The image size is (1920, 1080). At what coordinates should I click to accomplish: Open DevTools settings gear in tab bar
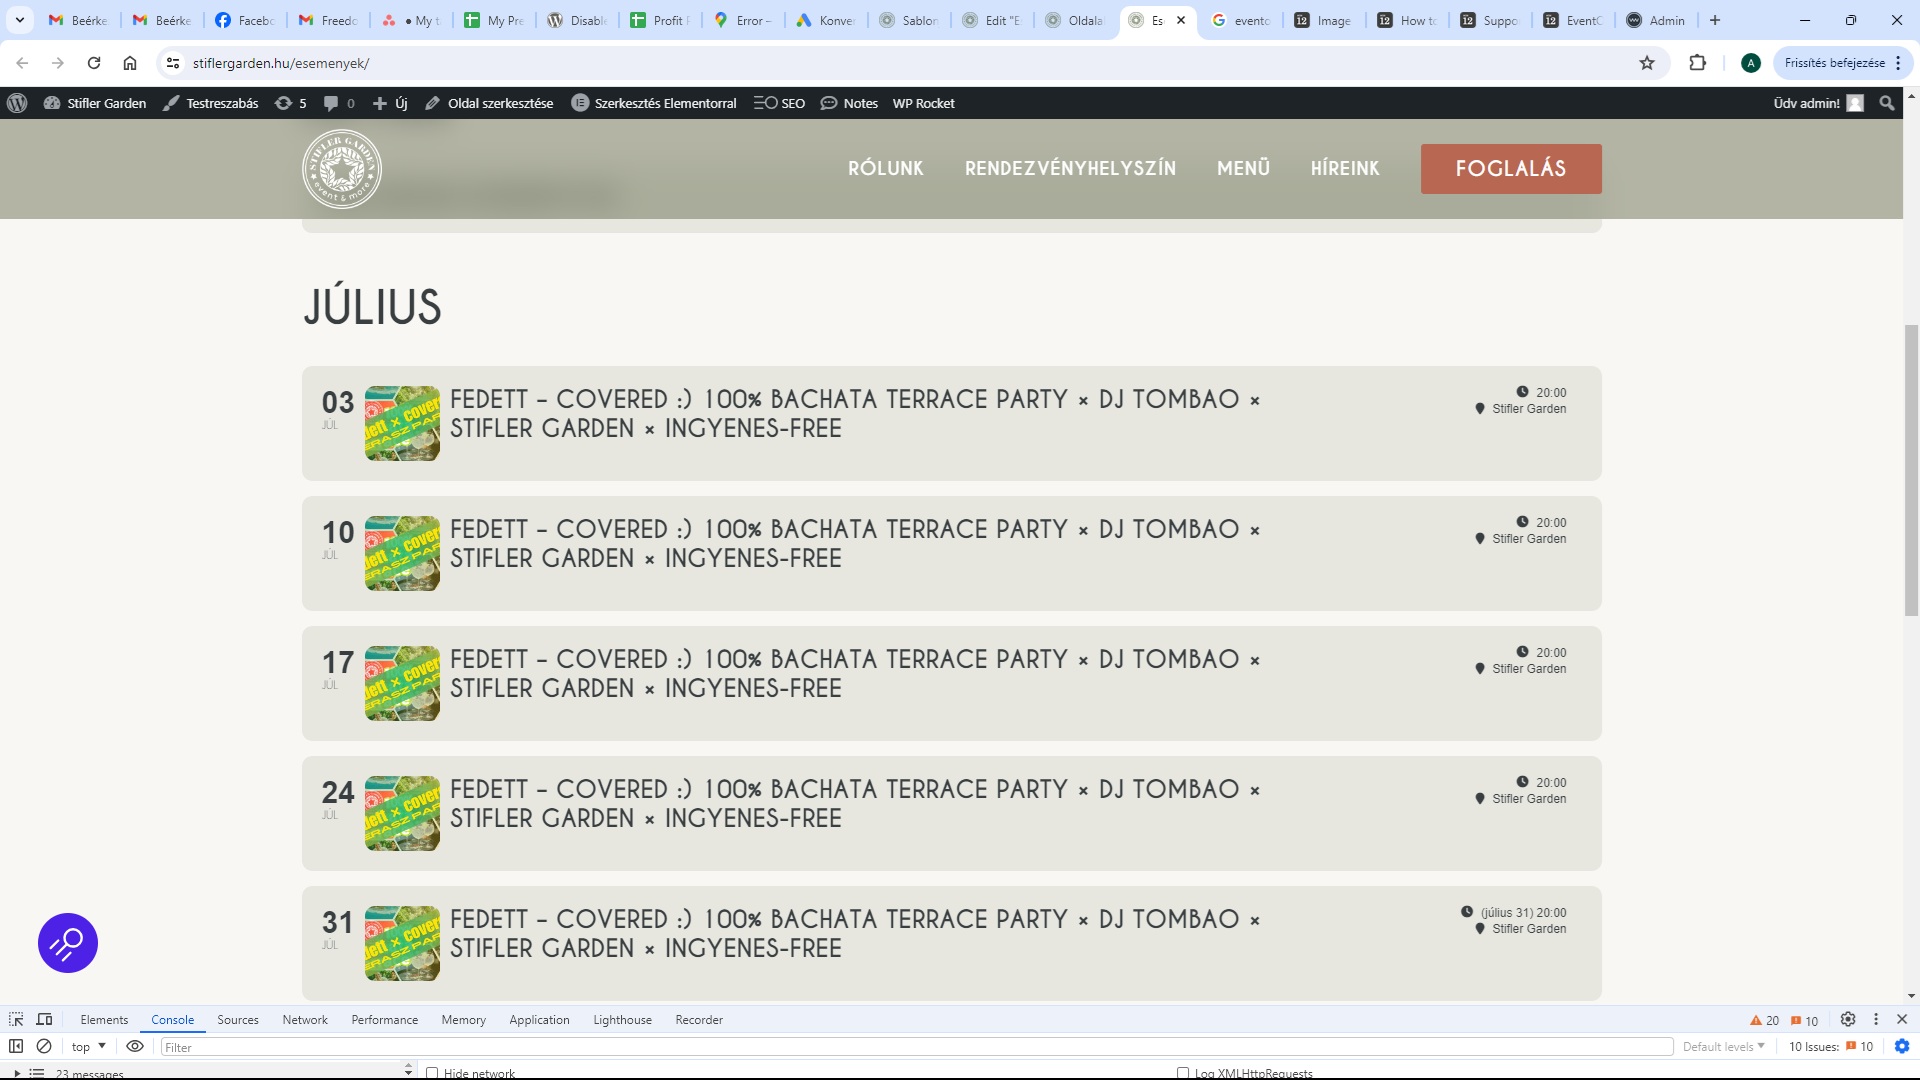tap(1848, 1019)
